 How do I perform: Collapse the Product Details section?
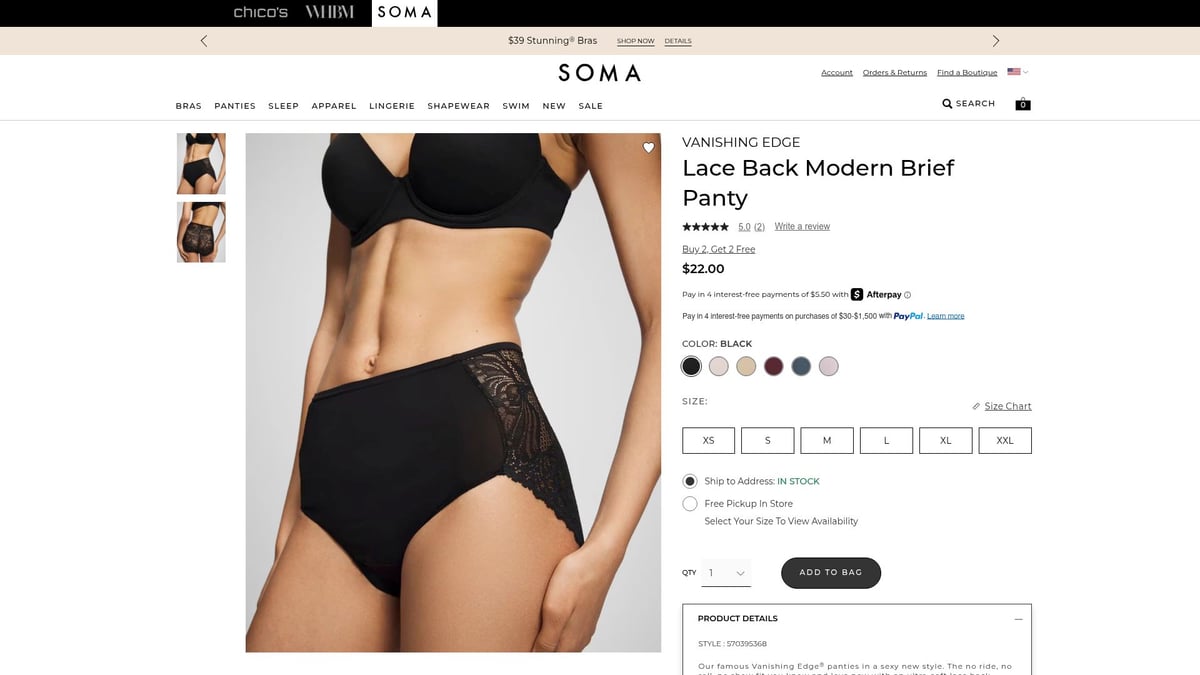(x=1018, y=619)
